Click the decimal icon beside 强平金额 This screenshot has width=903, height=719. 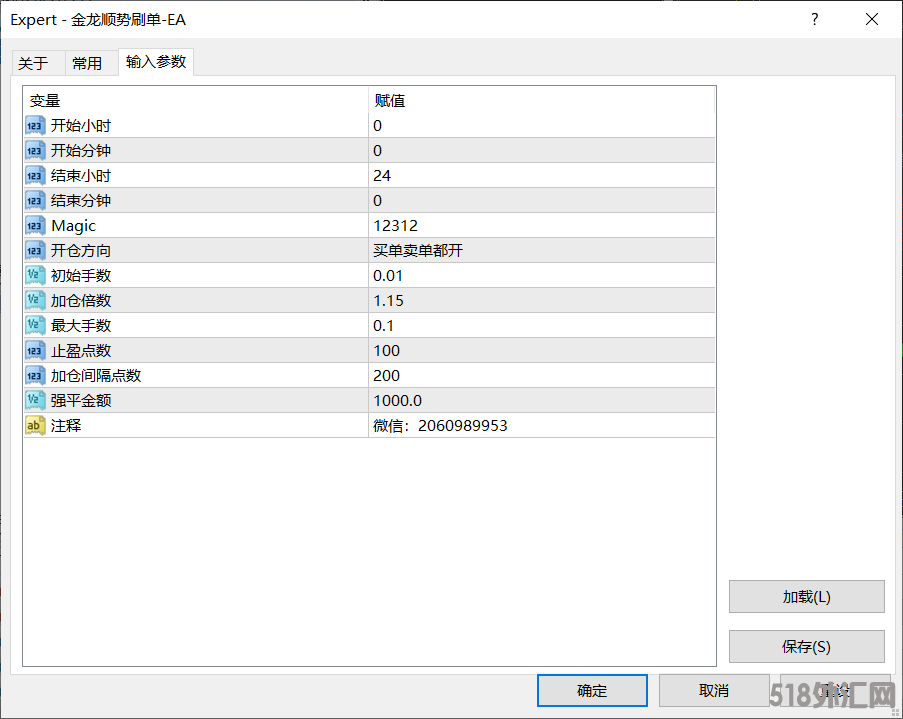tap(35, 401)
